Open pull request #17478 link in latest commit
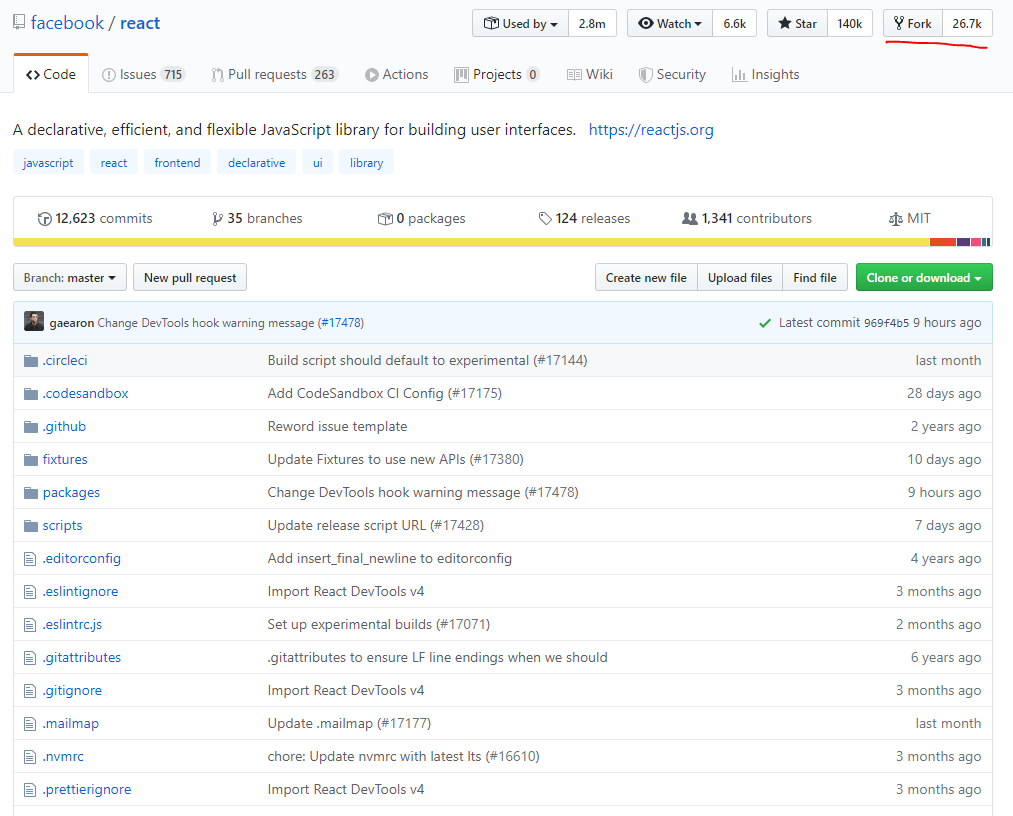The image size is (1013, 816). click(x=342, y=322)
